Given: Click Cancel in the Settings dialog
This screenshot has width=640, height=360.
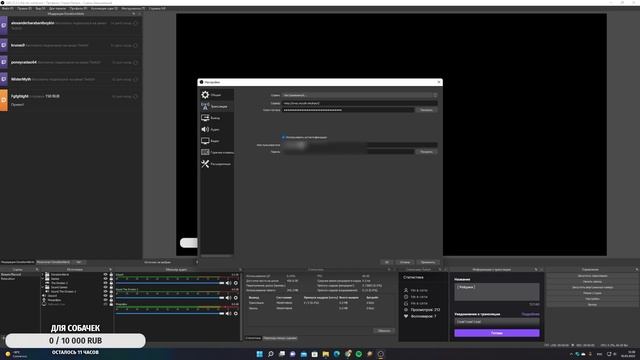Looking at the screenshot, I should 404,262.
